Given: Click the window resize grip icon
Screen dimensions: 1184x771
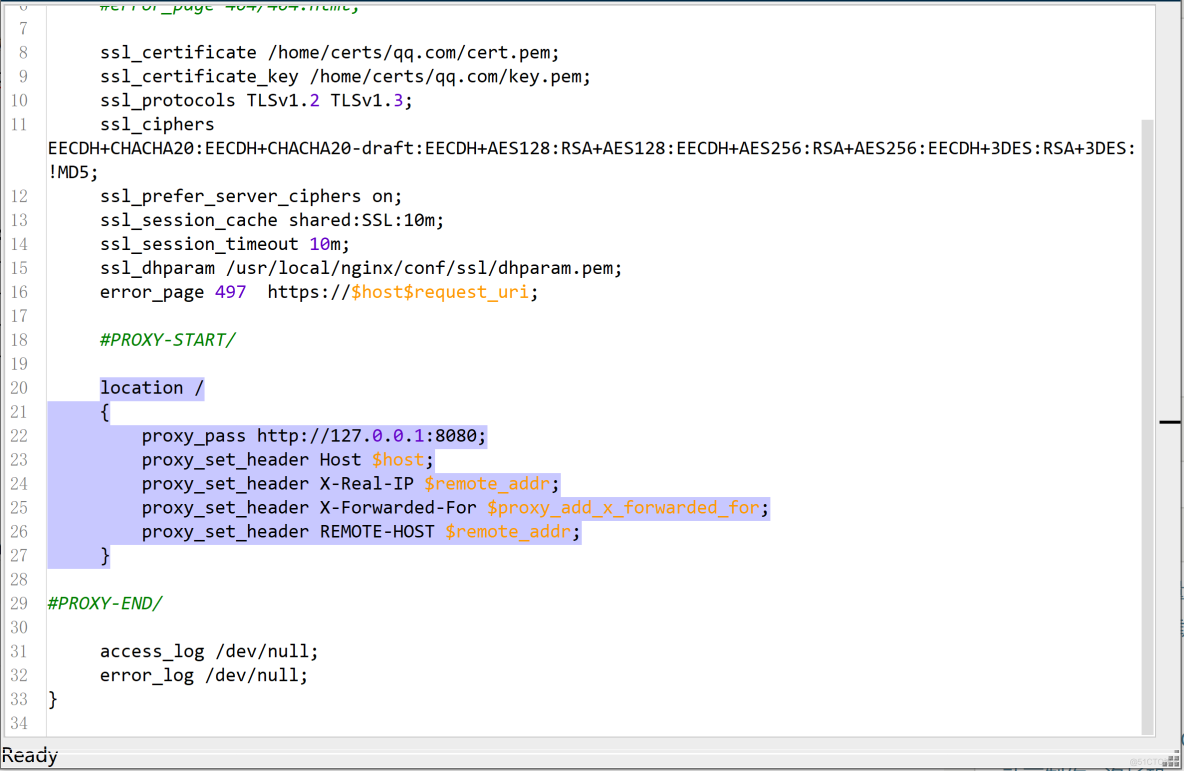Looking at the screenshot, I should coord(1171,760).
